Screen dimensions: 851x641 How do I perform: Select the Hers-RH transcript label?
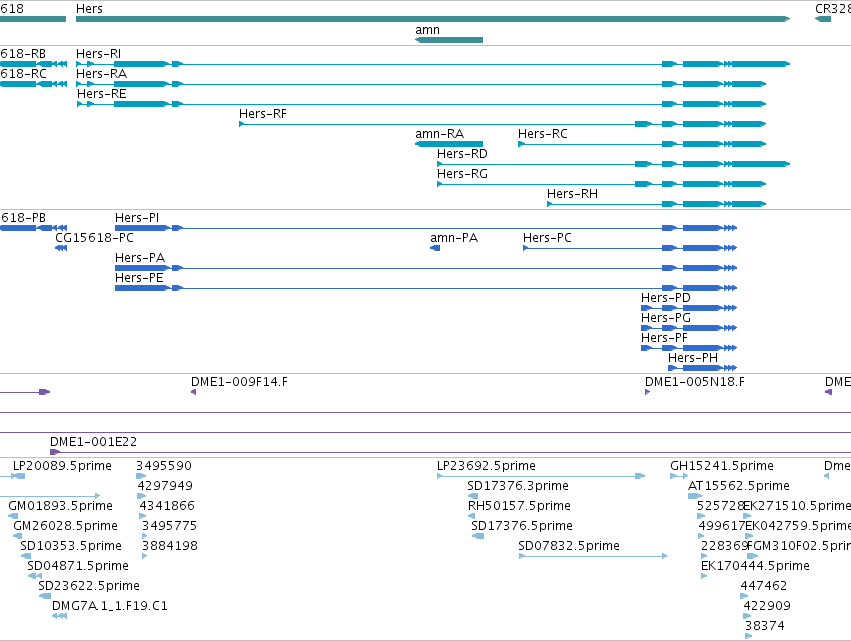tap(572, 194)
